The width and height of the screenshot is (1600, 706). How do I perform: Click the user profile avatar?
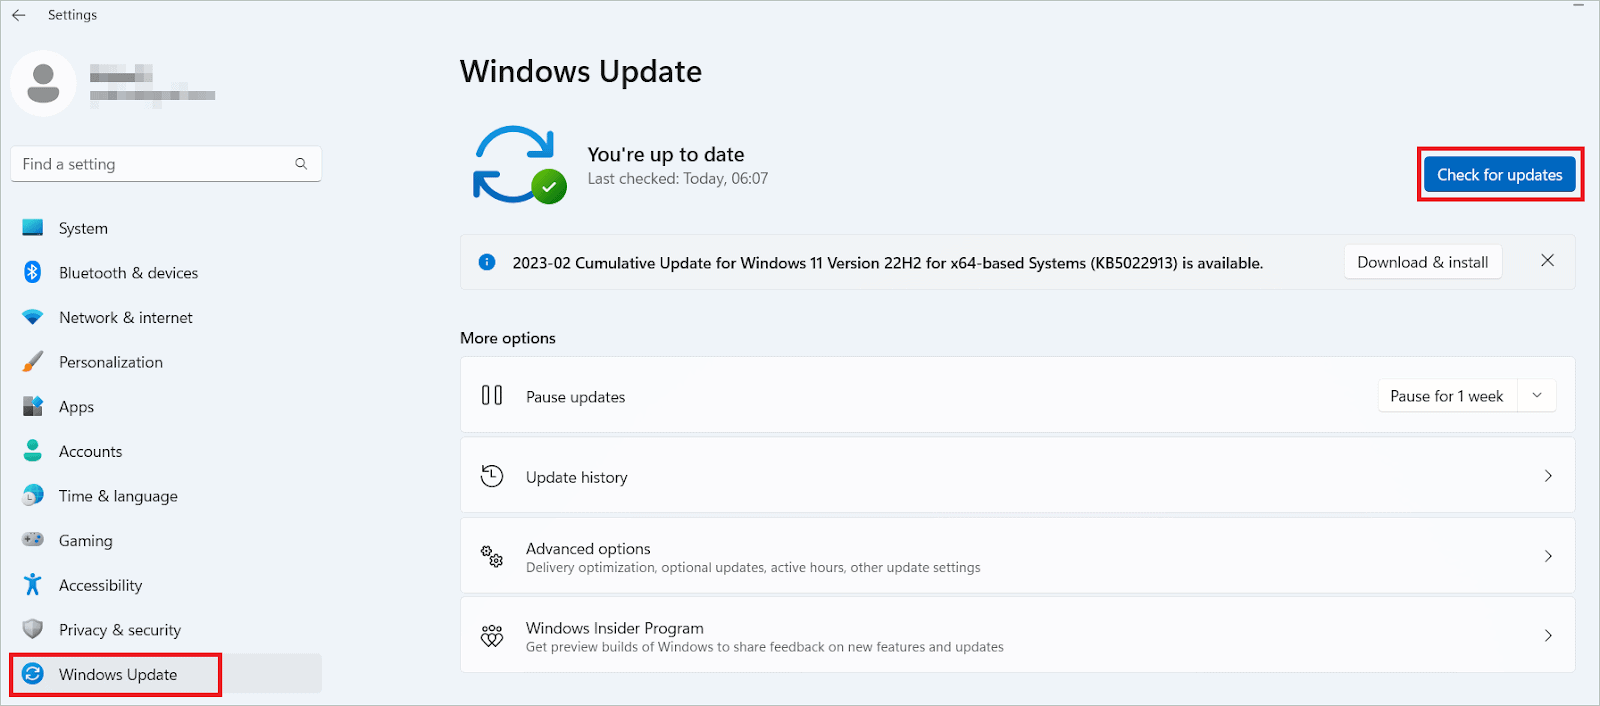[x=43, y=83]
